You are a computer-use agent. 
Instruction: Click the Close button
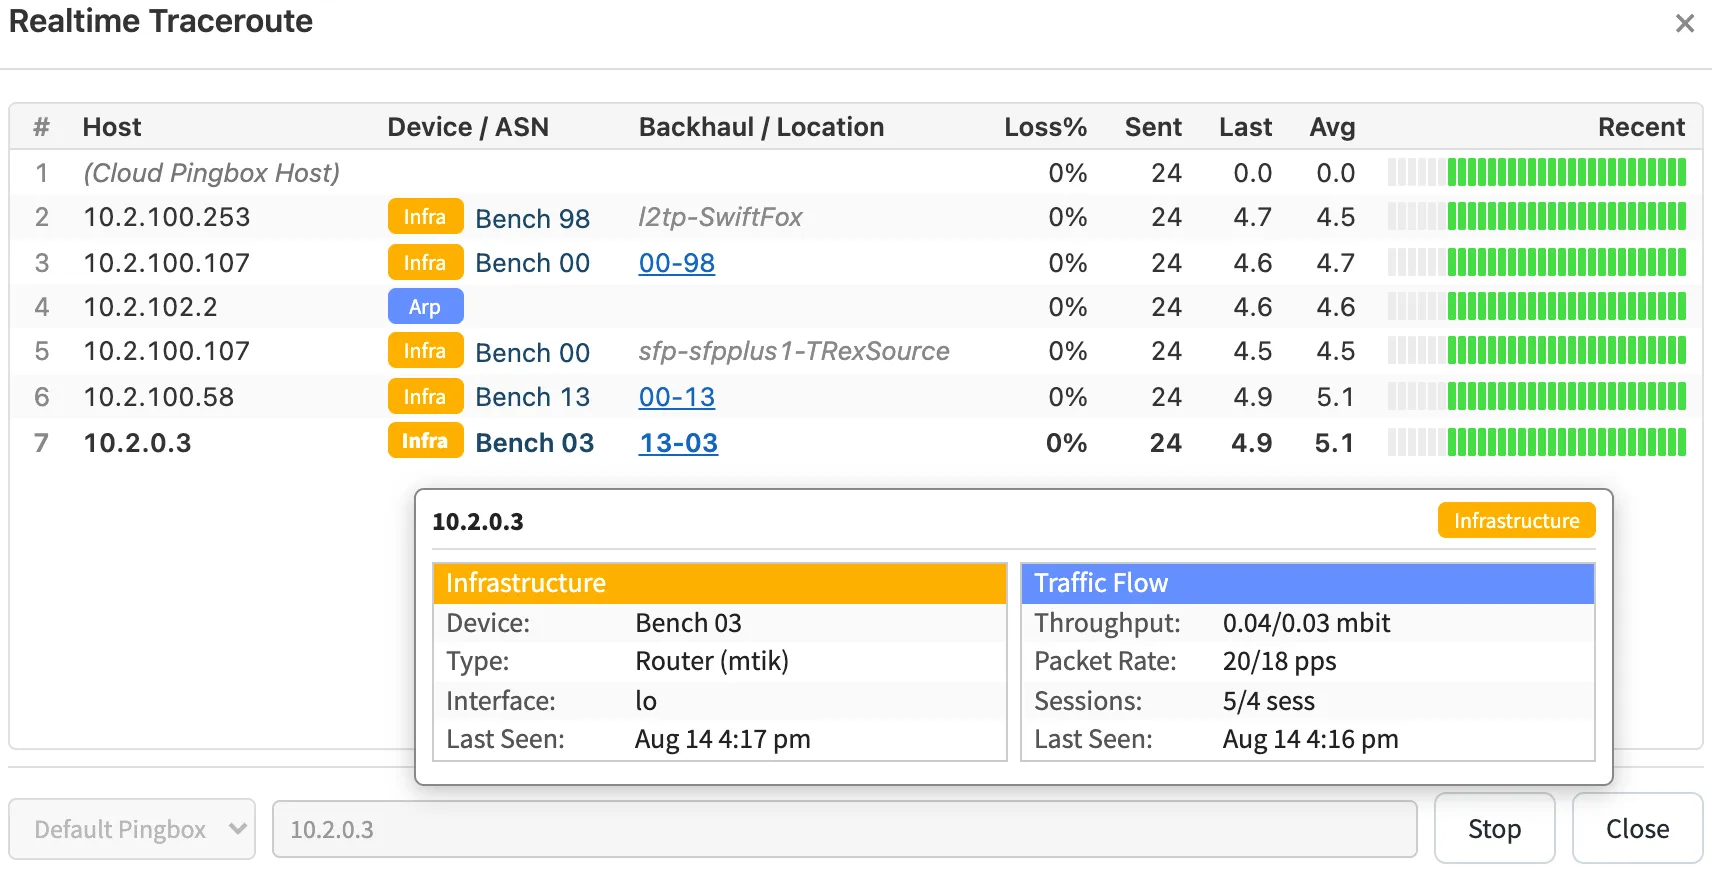(1637, 828)
